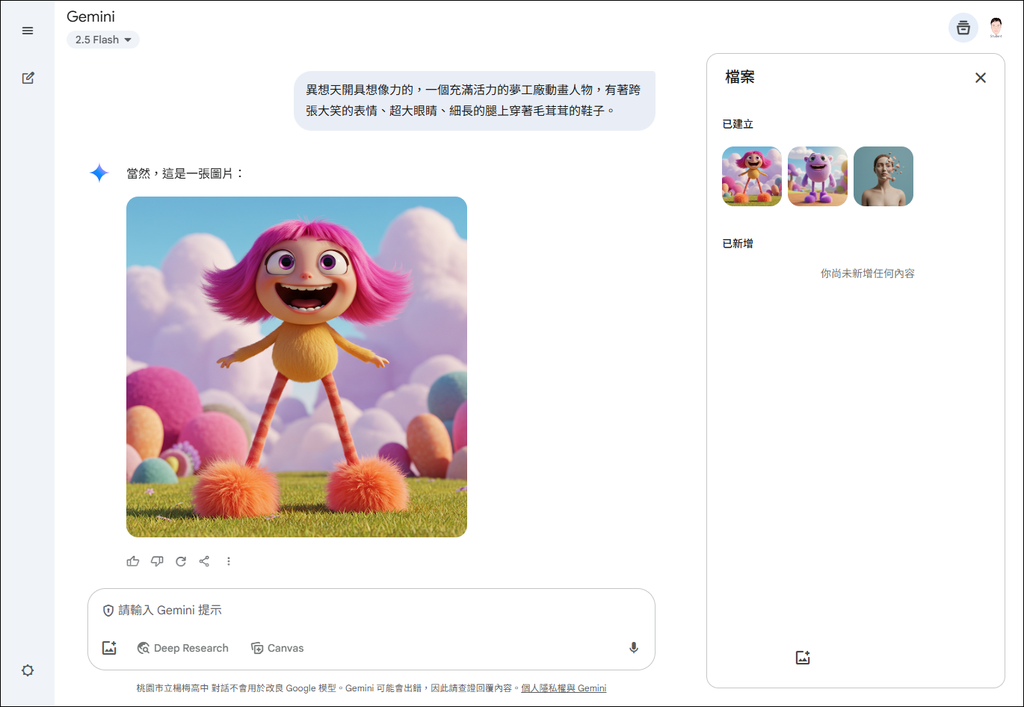Viewport: 1024px width, 707px height.
Task: Click the thumbs down icon under the image
Action: (x=157, y=561)
